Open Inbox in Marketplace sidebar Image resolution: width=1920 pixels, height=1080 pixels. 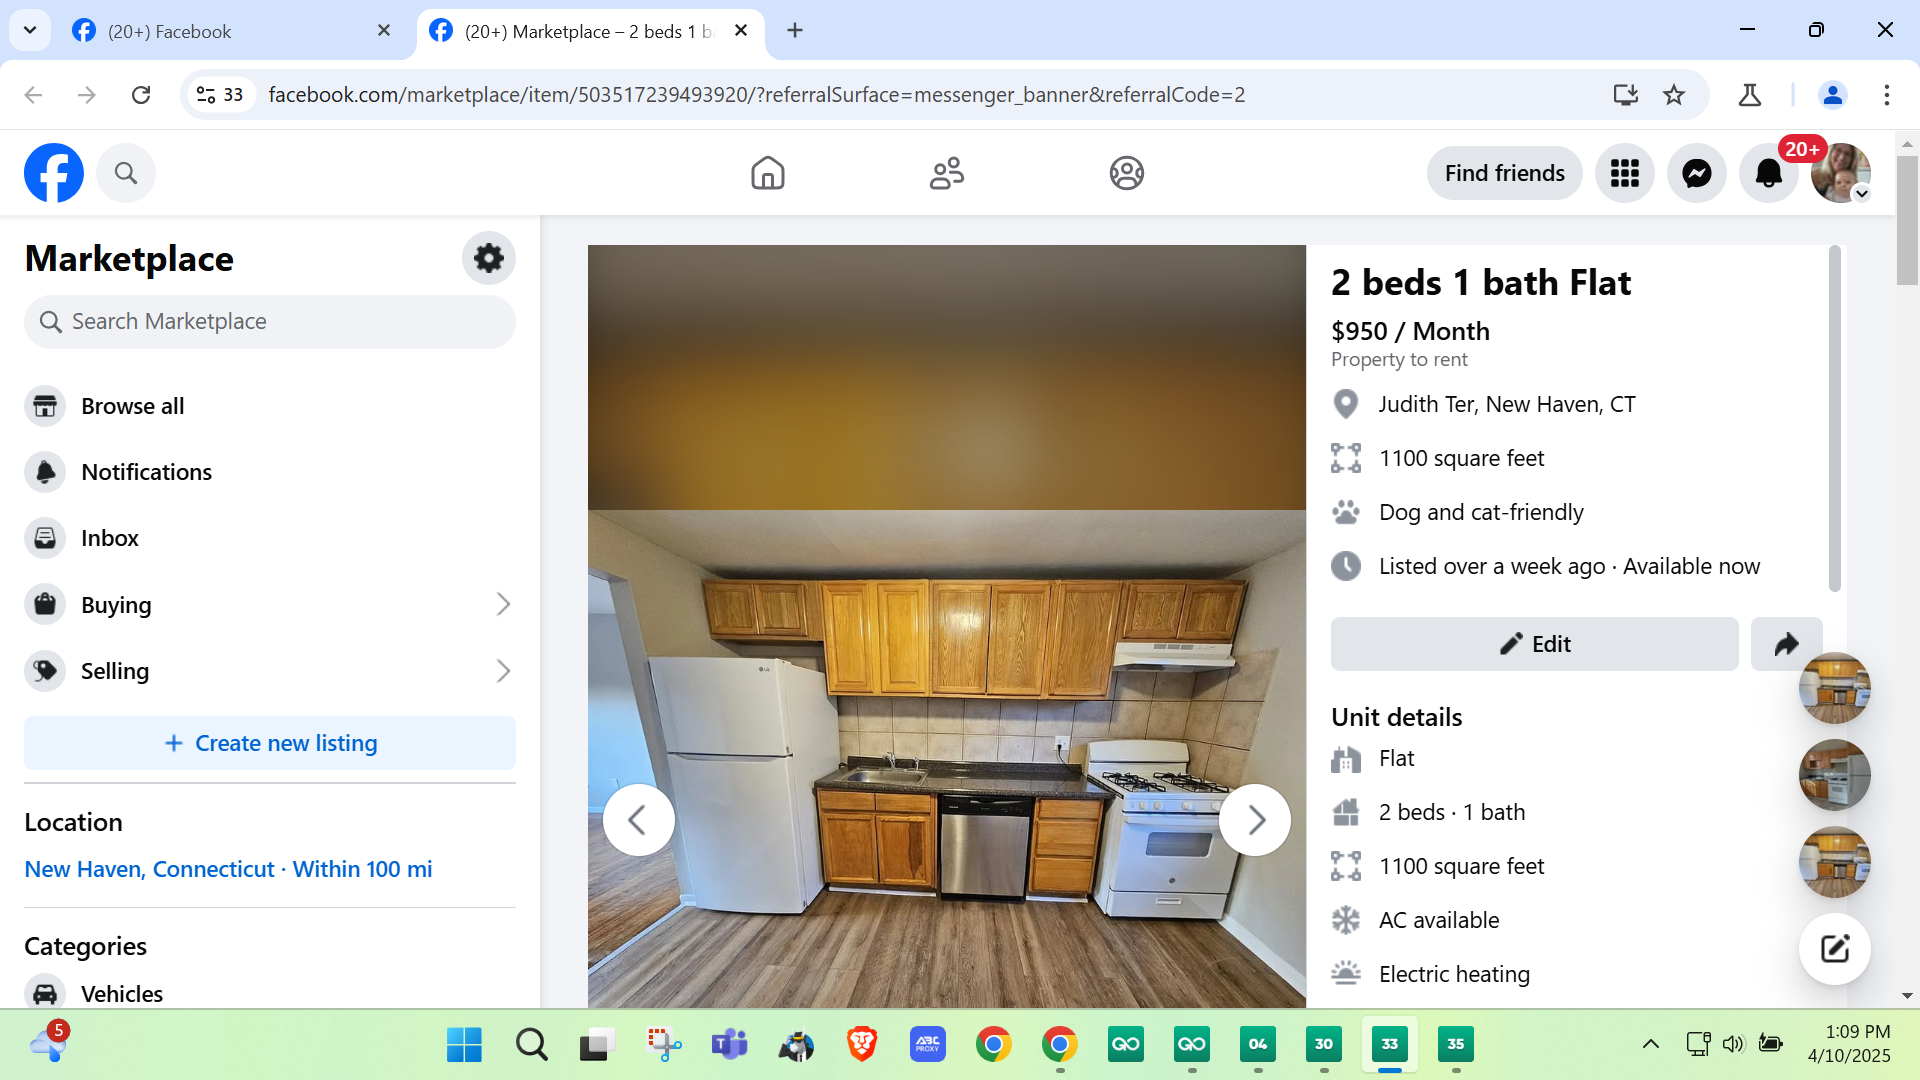[110, 538]
